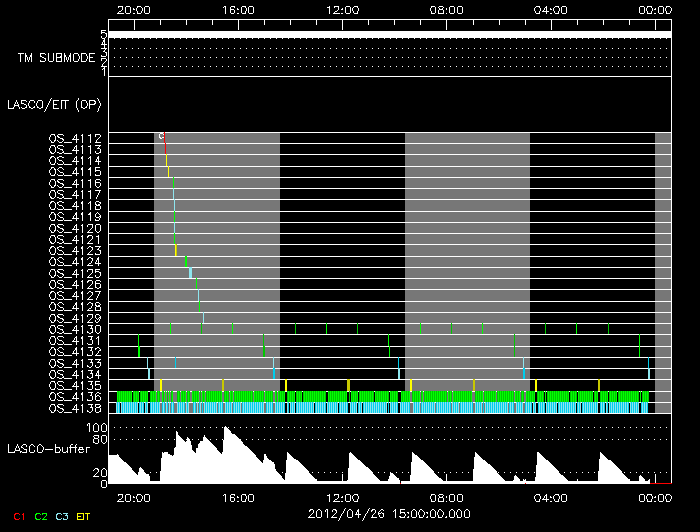Click the EIT legend label
Viewport: 700px width, 532px height.
(x=84, y=516)
